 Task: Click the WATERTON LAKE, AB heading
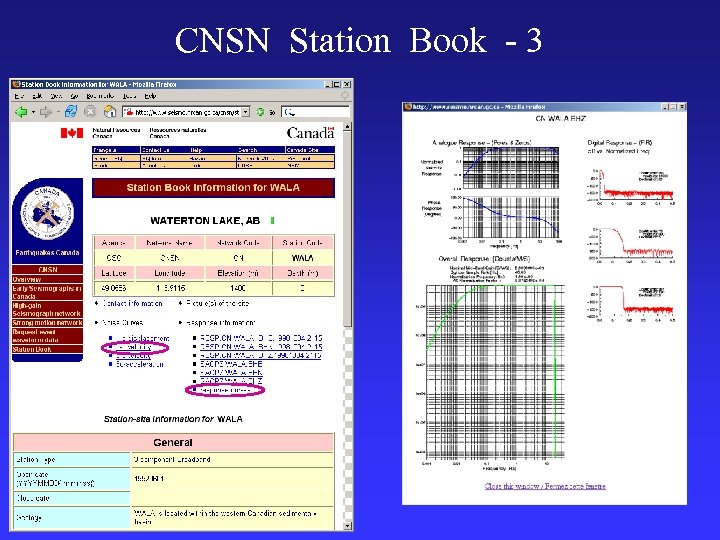coord(205,221)
